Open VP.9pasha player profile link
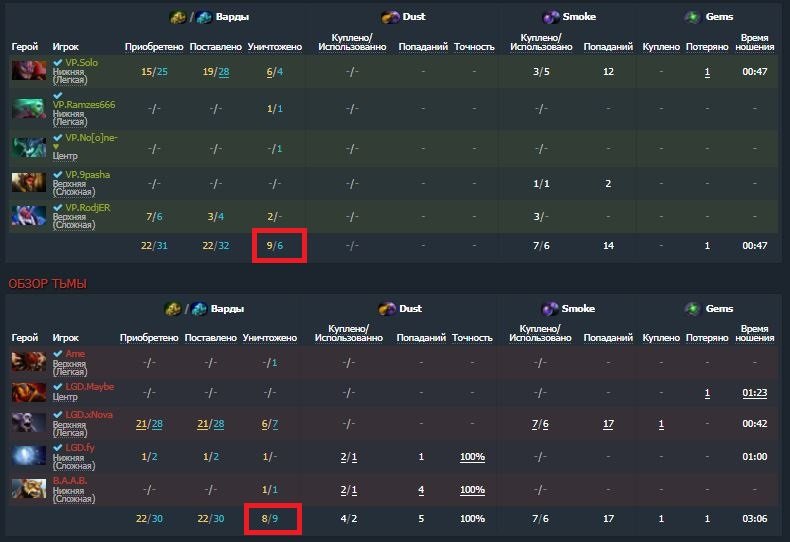The width and height of the screenshot is (790, 542). pos(88,175)
